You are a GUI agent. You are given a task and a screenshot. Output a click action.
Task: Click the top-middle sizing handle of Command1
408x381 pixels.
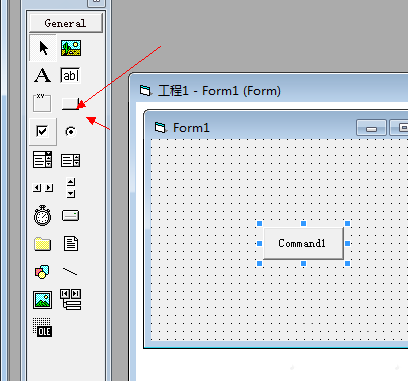(303, 223)
